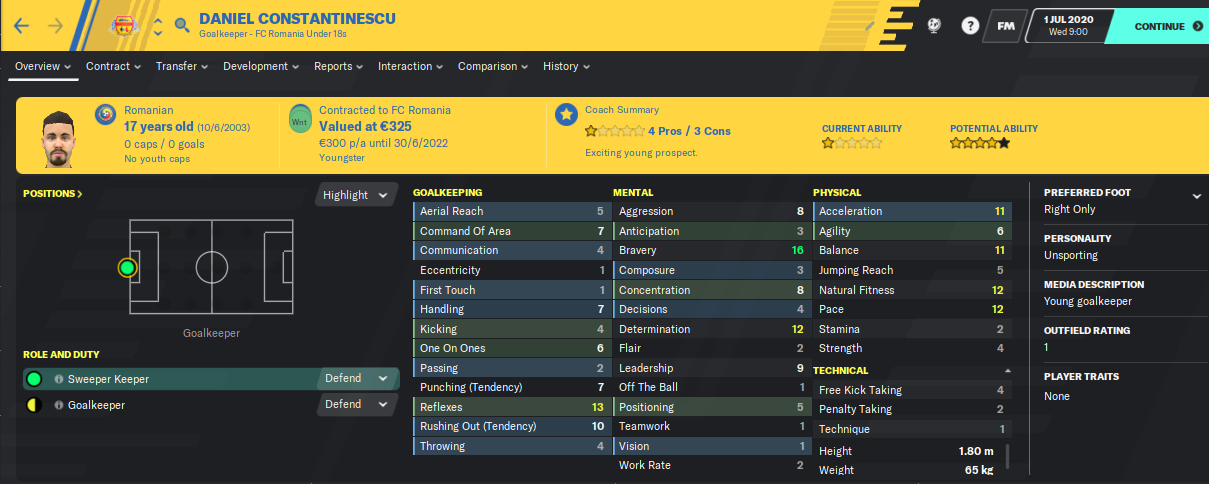Image resolution: width=1209 pixels, height=484 pixels.
Task: Open the Highlight dropdown
Action: pyautogui.click(x=355, y=195)
